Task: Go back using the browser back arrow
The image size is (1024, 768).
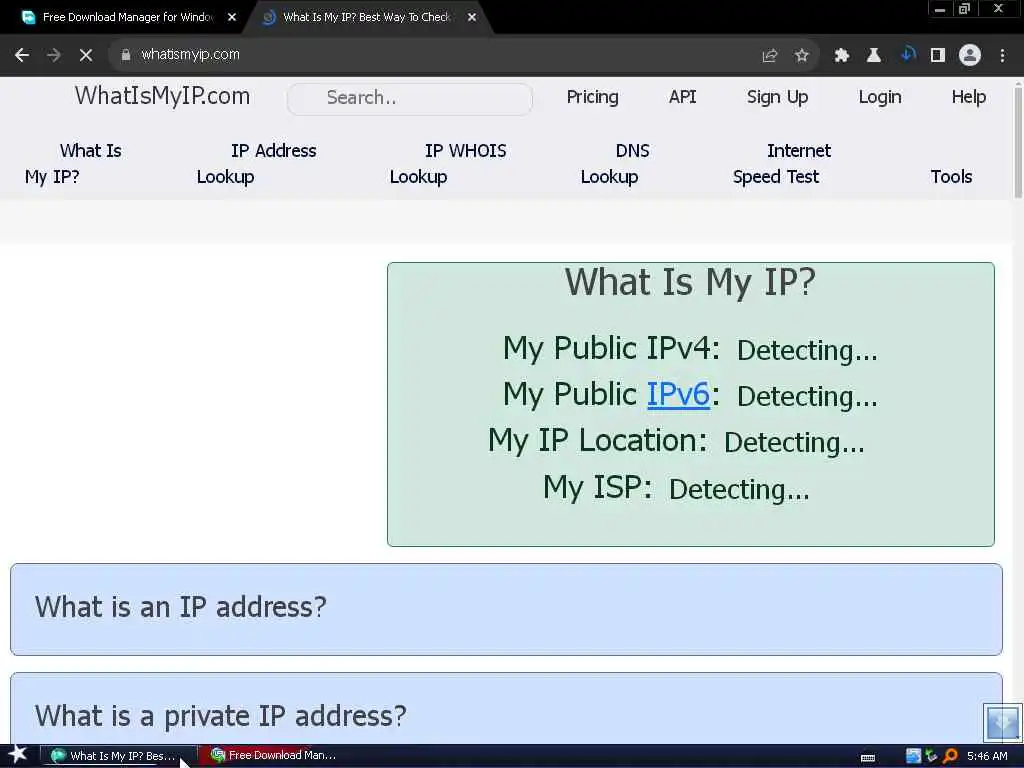Action: pyautogui.click(x=22, y=55)
